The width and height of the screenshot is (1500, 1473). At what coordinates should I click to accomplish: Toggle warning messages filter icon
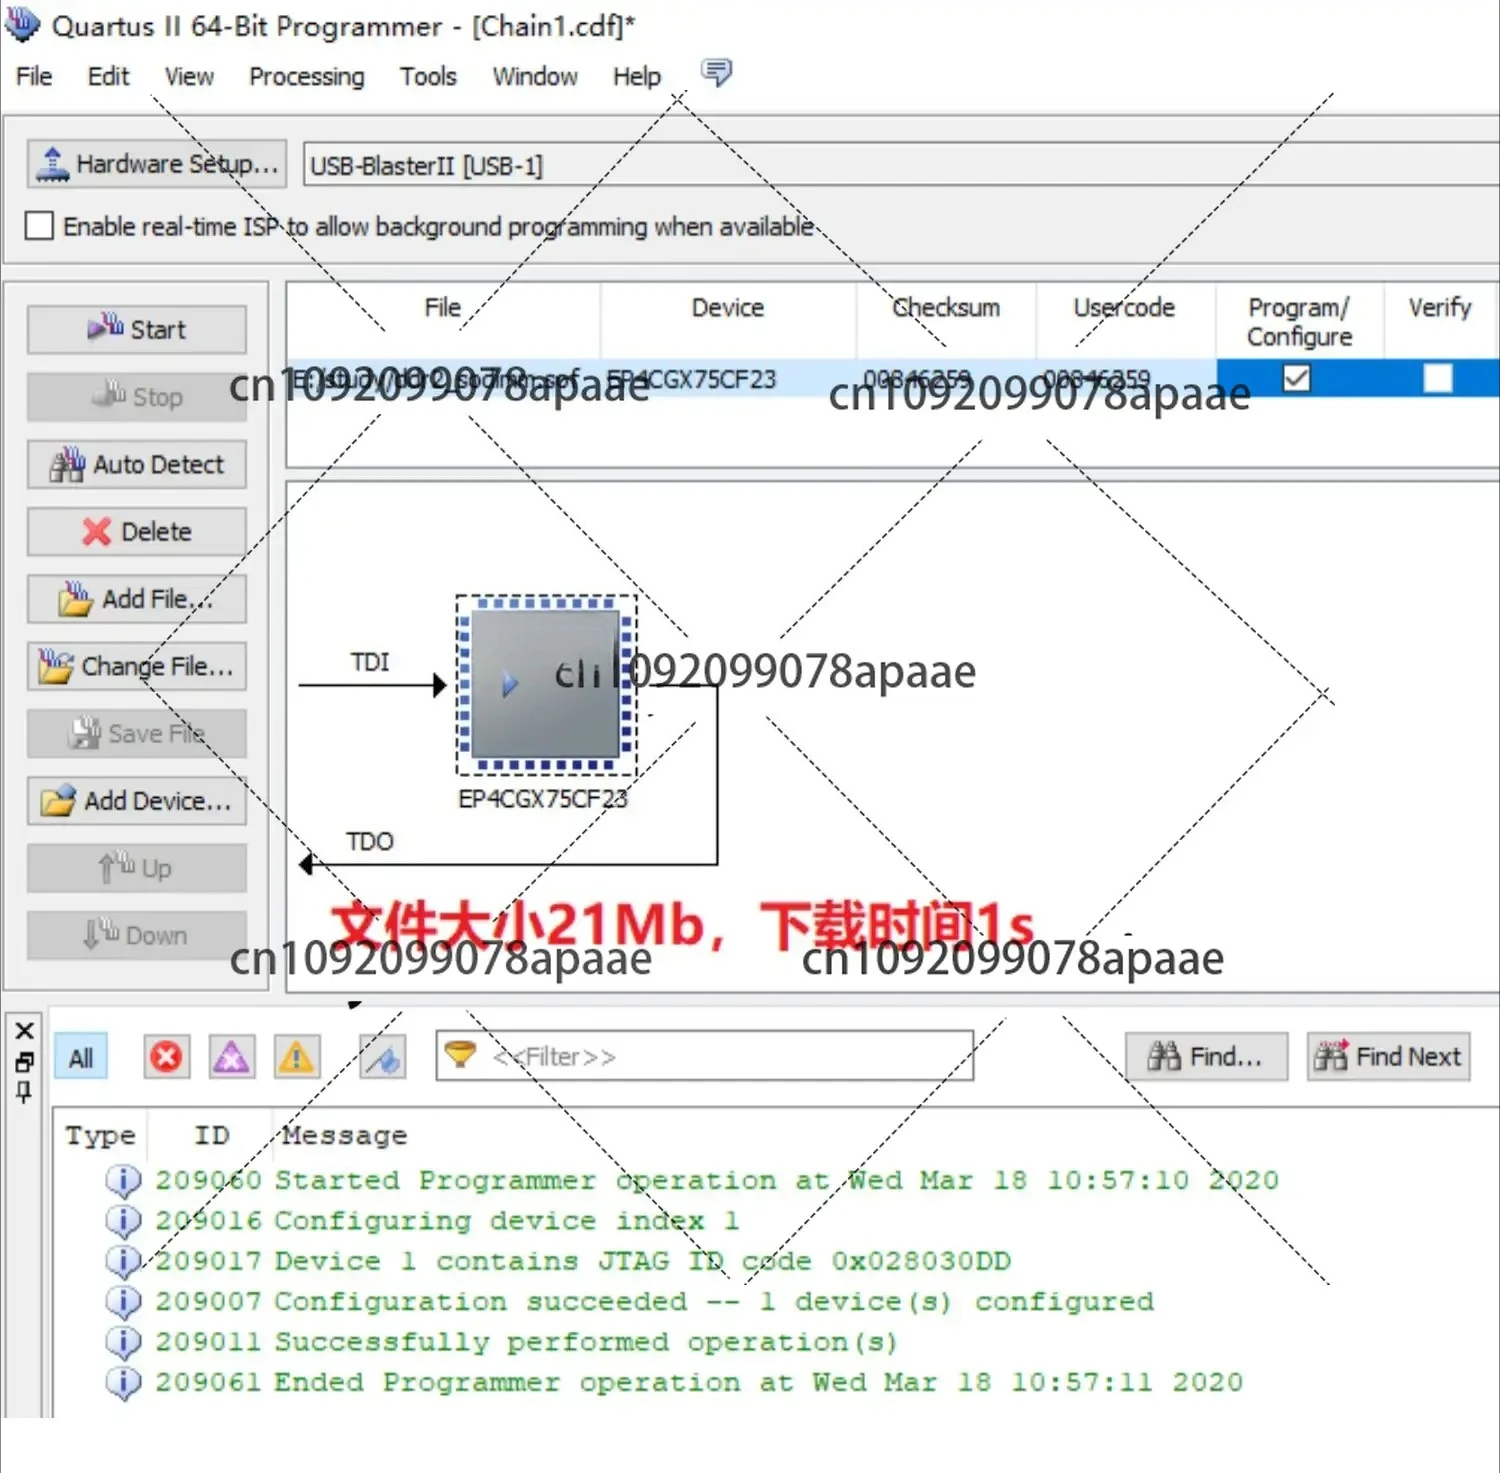(296, 1057)
